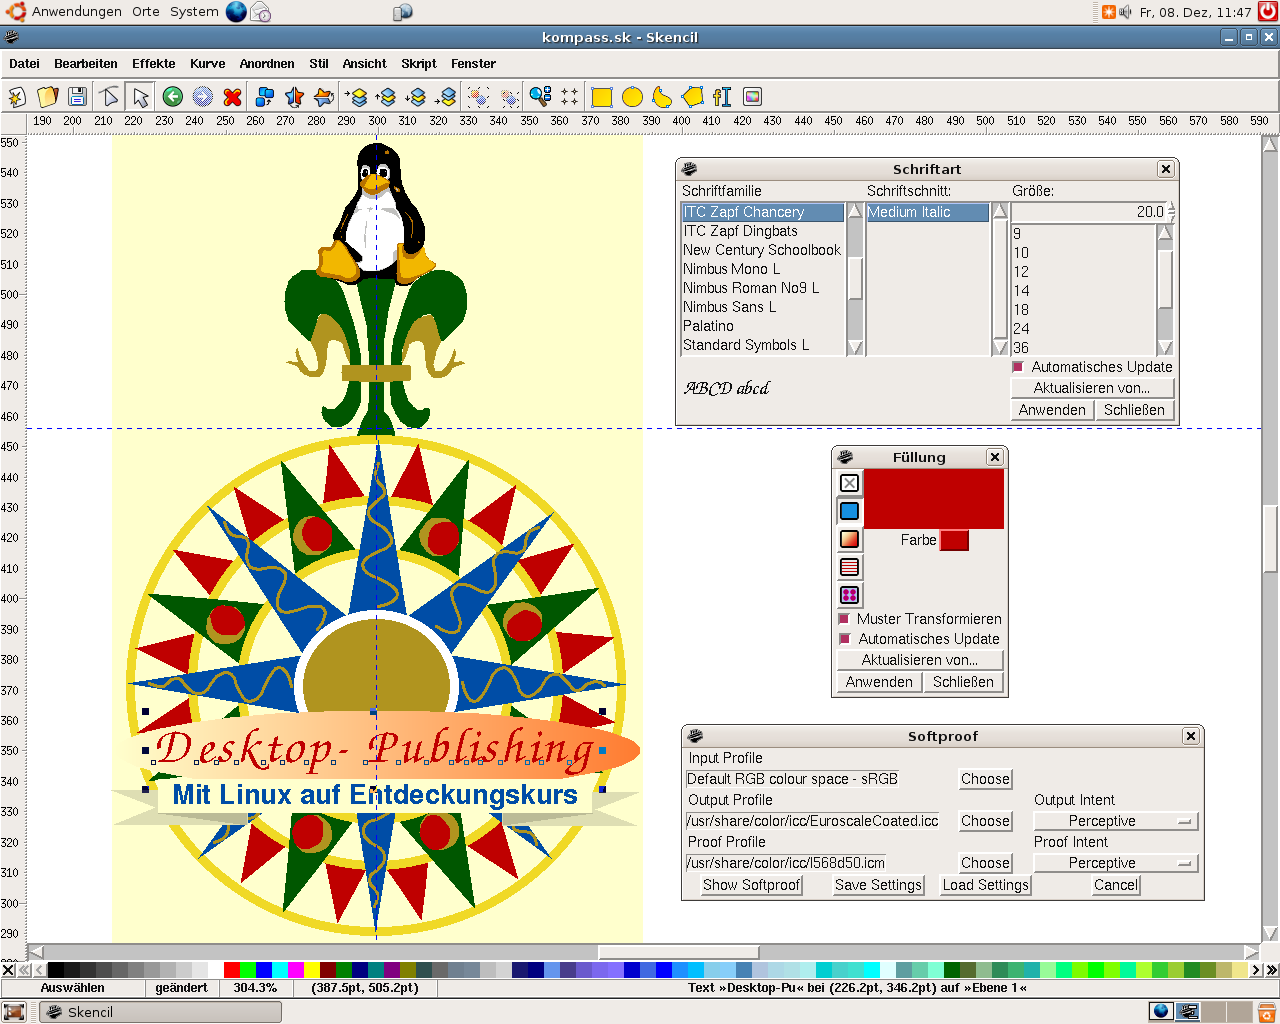Open the Proof Intent Perceptive dropdown
The height and width of the screenshot is (1024, 1280).
[x=1115, y=863]
